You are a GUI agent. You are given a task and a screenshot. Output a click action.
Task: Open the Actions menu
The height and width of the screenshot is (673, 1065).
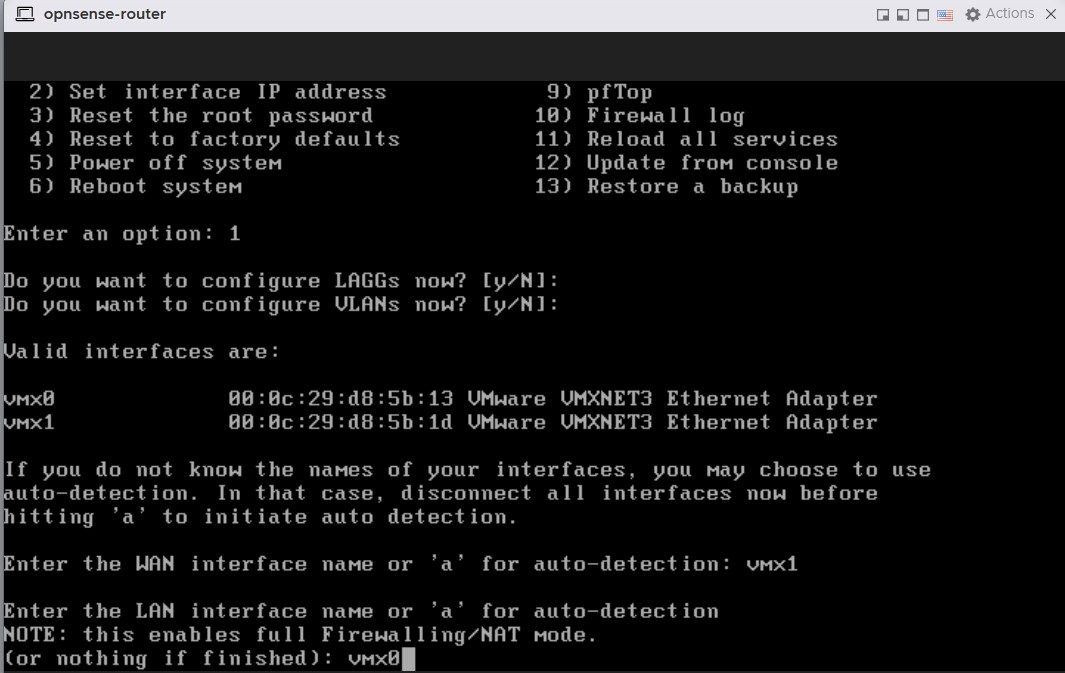pos(1009,14)
